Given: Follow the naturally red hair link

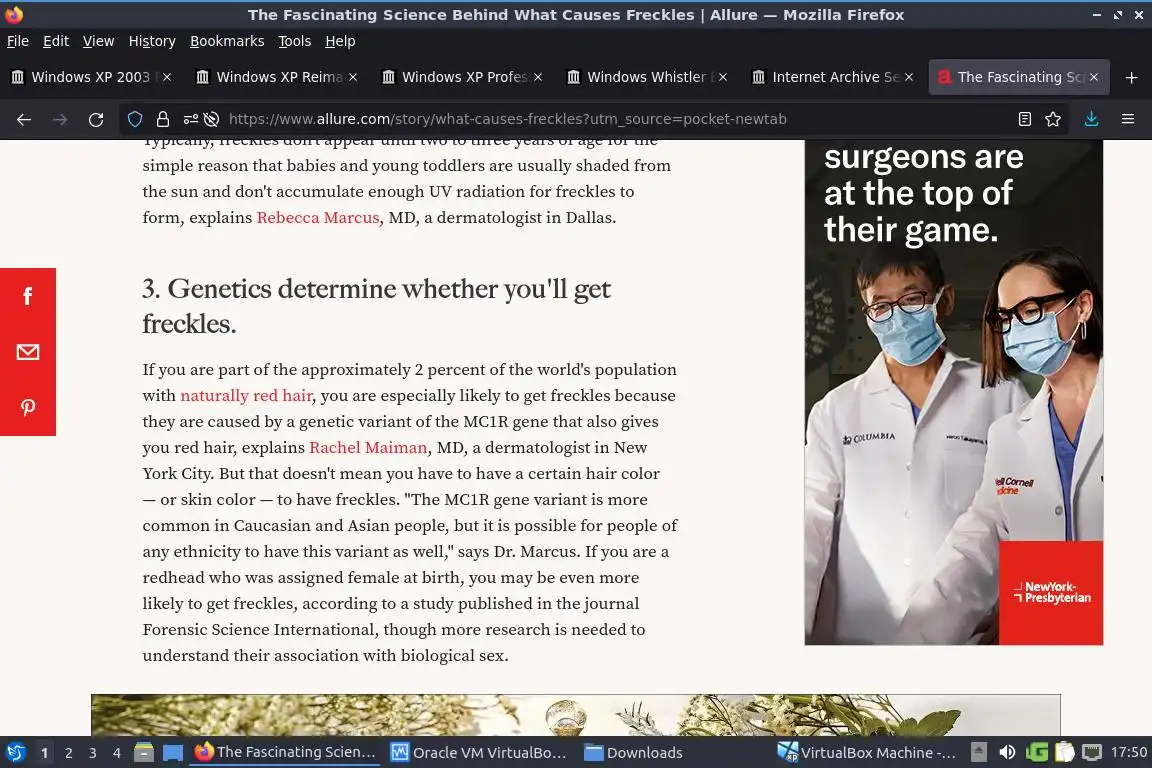Looking at the screenshot, I should (247, 395).
